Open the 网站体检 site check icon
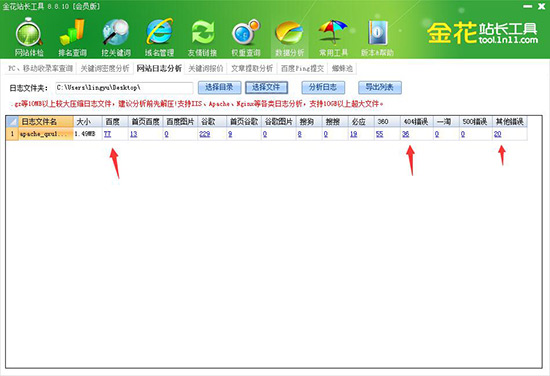 click(x=29, y=38)
